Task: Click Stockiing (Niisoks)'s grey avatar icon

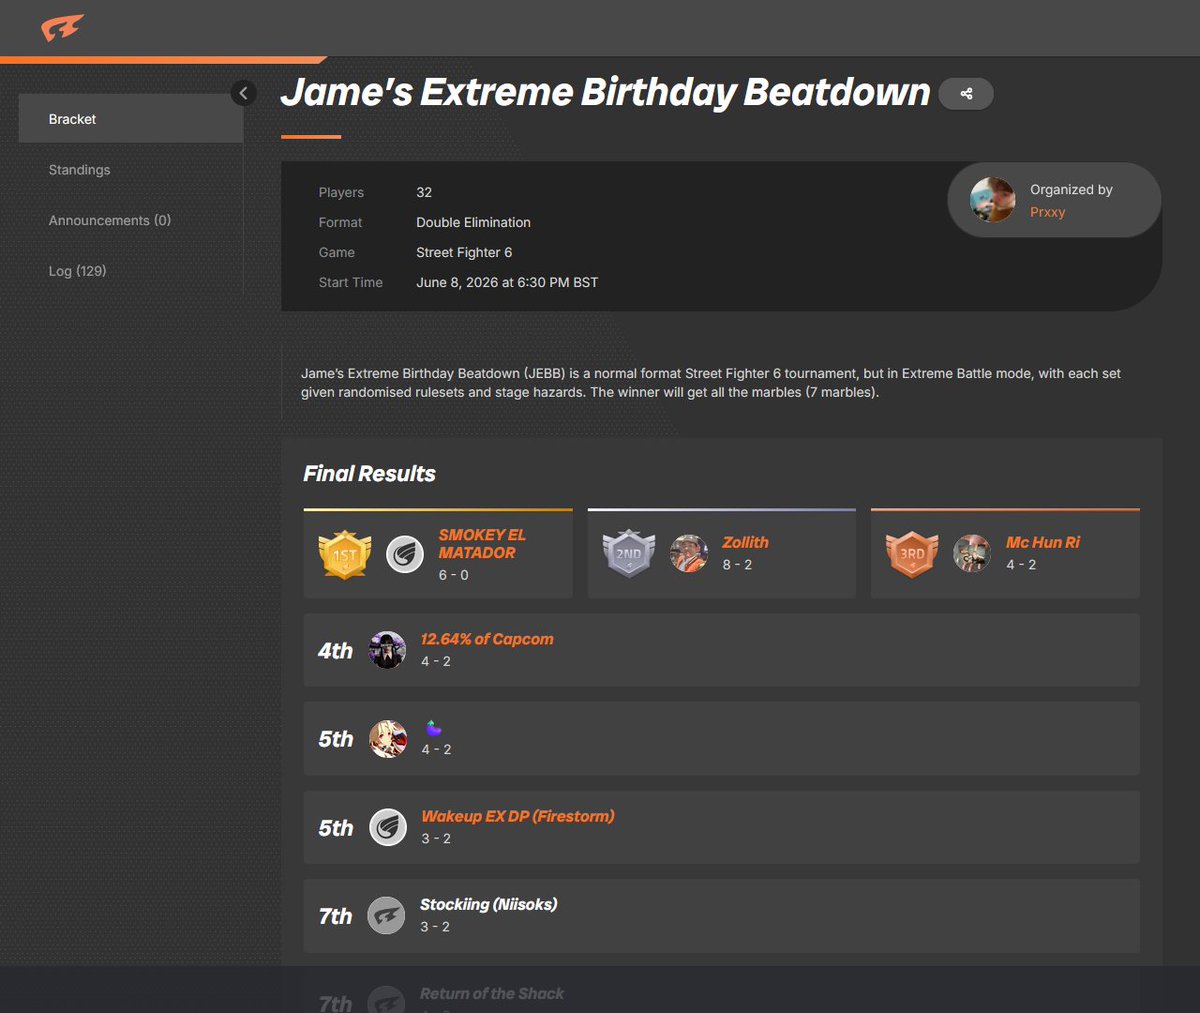Action: click(x=386, y=915)
